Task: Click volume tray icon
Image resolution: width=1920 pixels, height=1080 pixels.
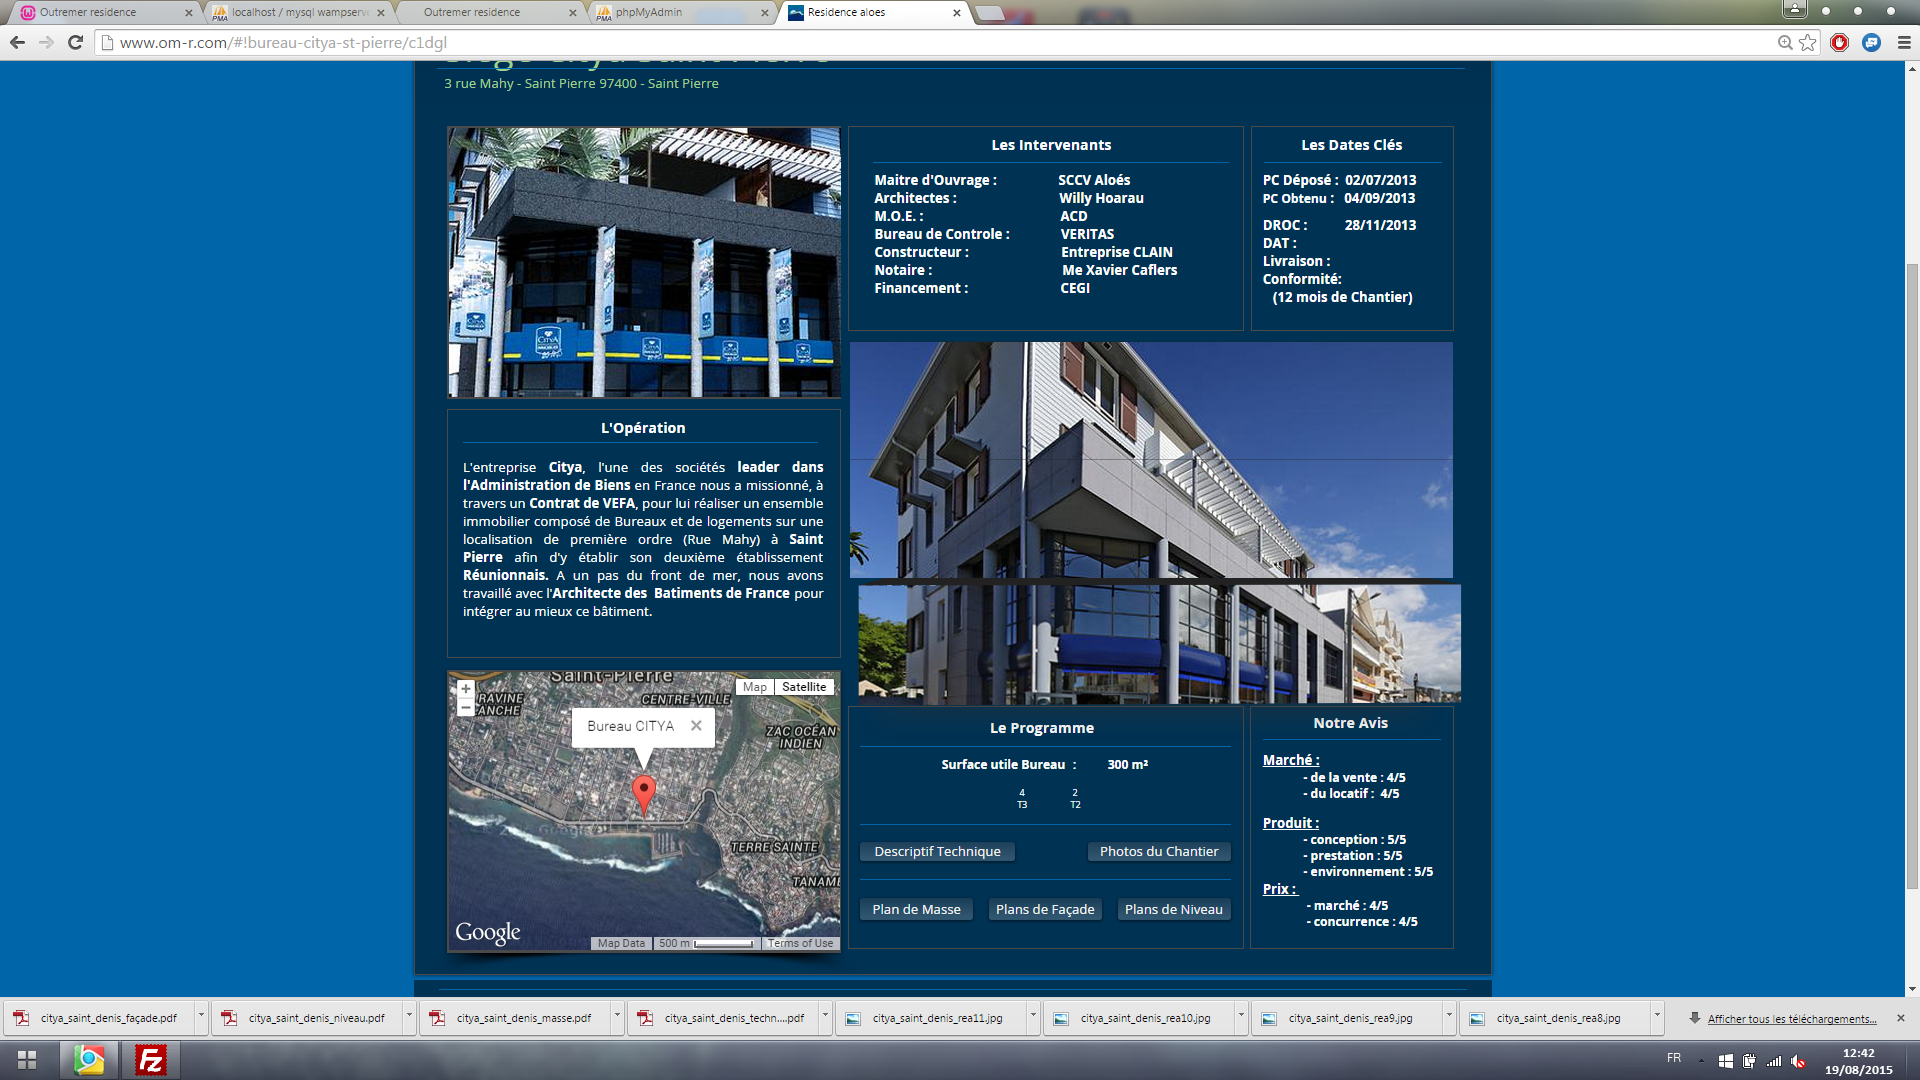Action: click(x=1798, y=1061)
